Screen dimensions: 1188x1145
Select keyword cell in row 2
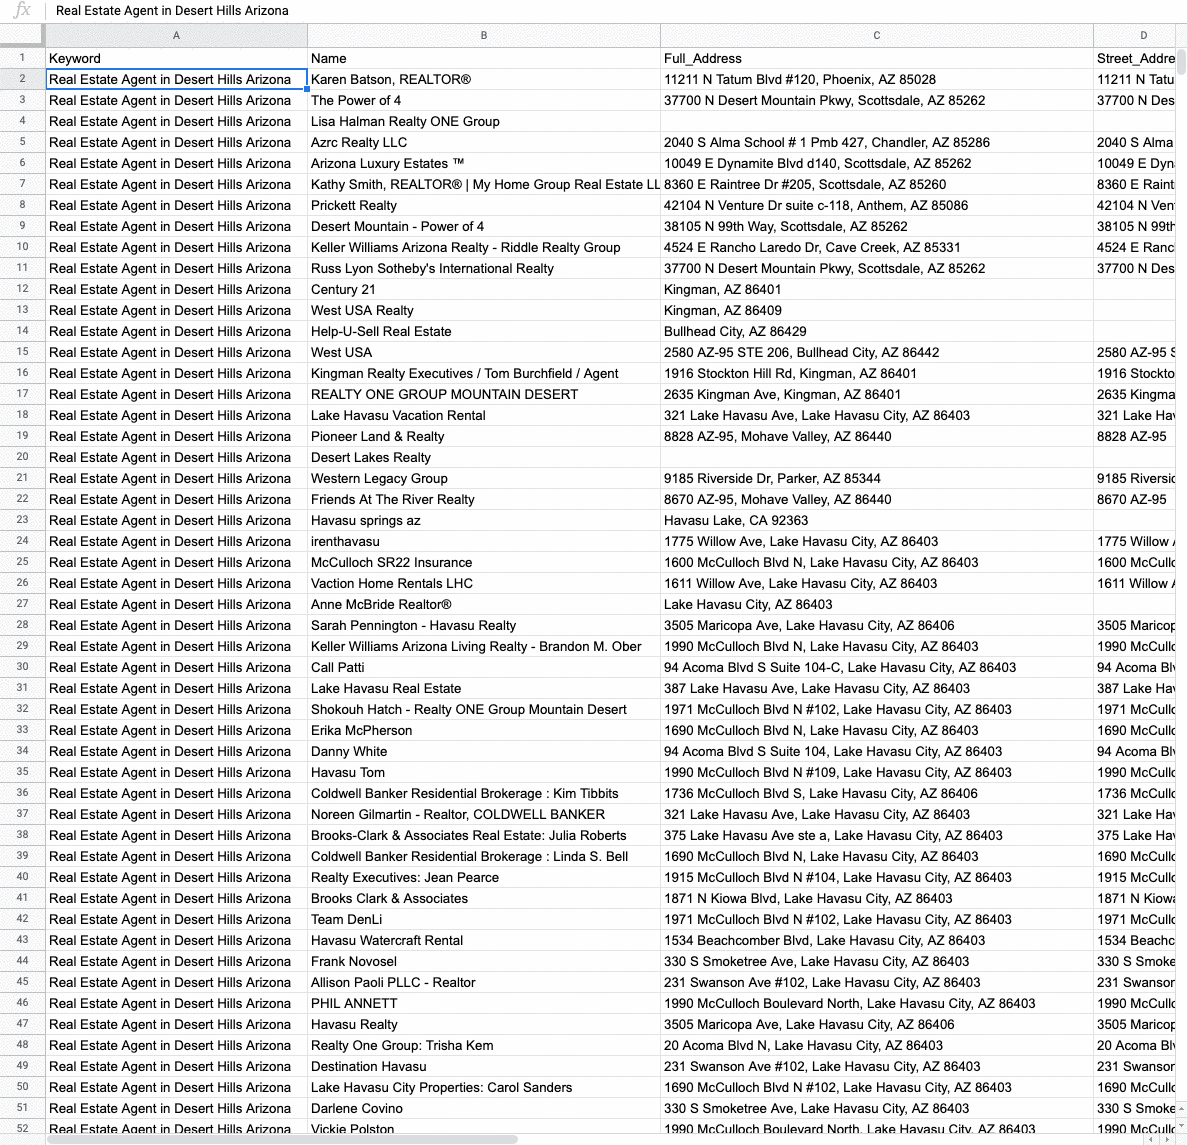[x=177, y=80]
